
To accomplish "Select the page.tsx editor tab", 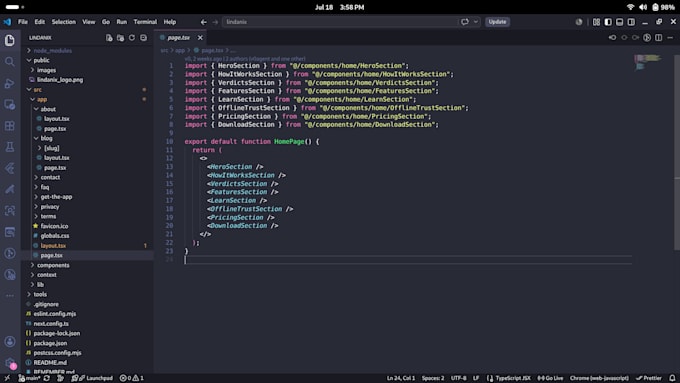I will click(x=178, y=38).
